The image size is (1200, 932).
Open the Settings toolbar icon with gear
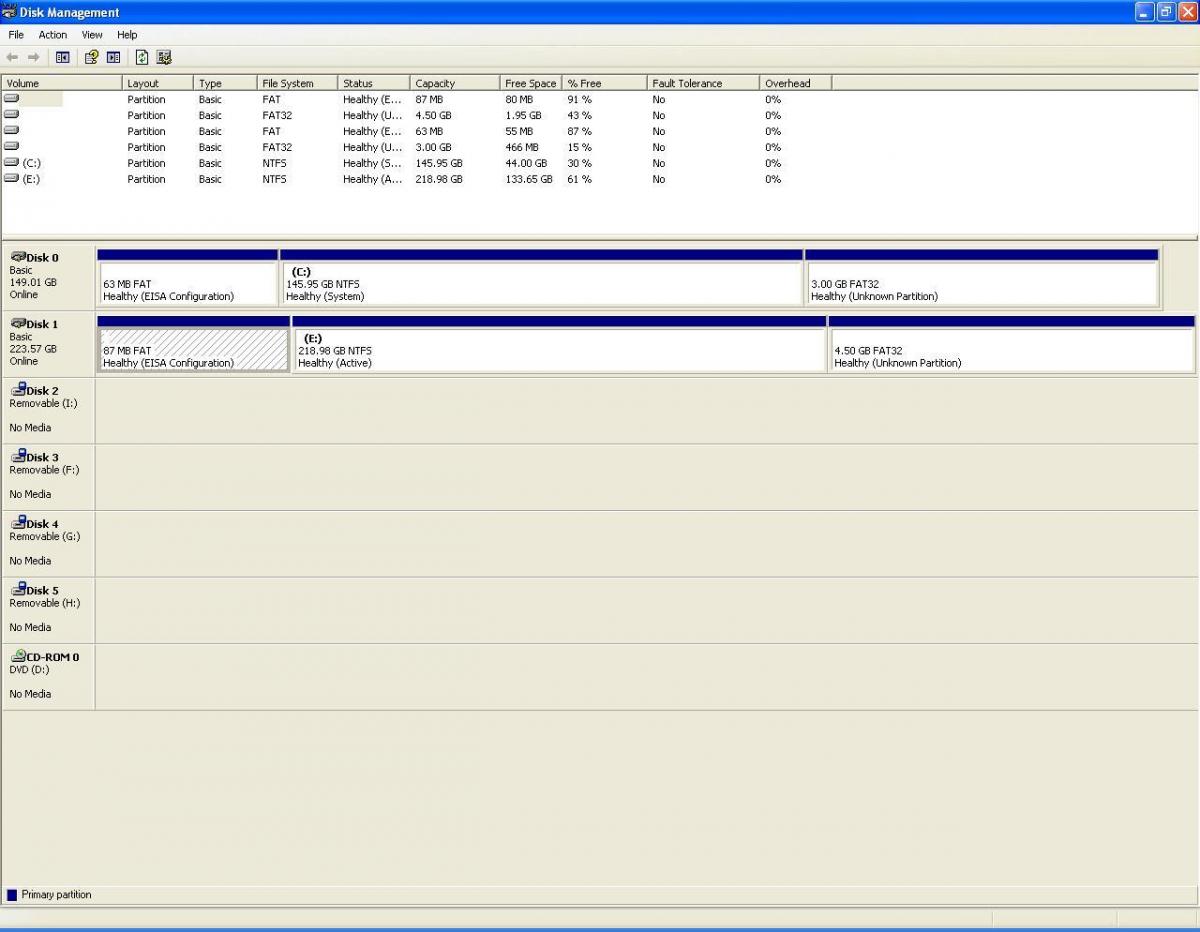(x=164, y=57)
